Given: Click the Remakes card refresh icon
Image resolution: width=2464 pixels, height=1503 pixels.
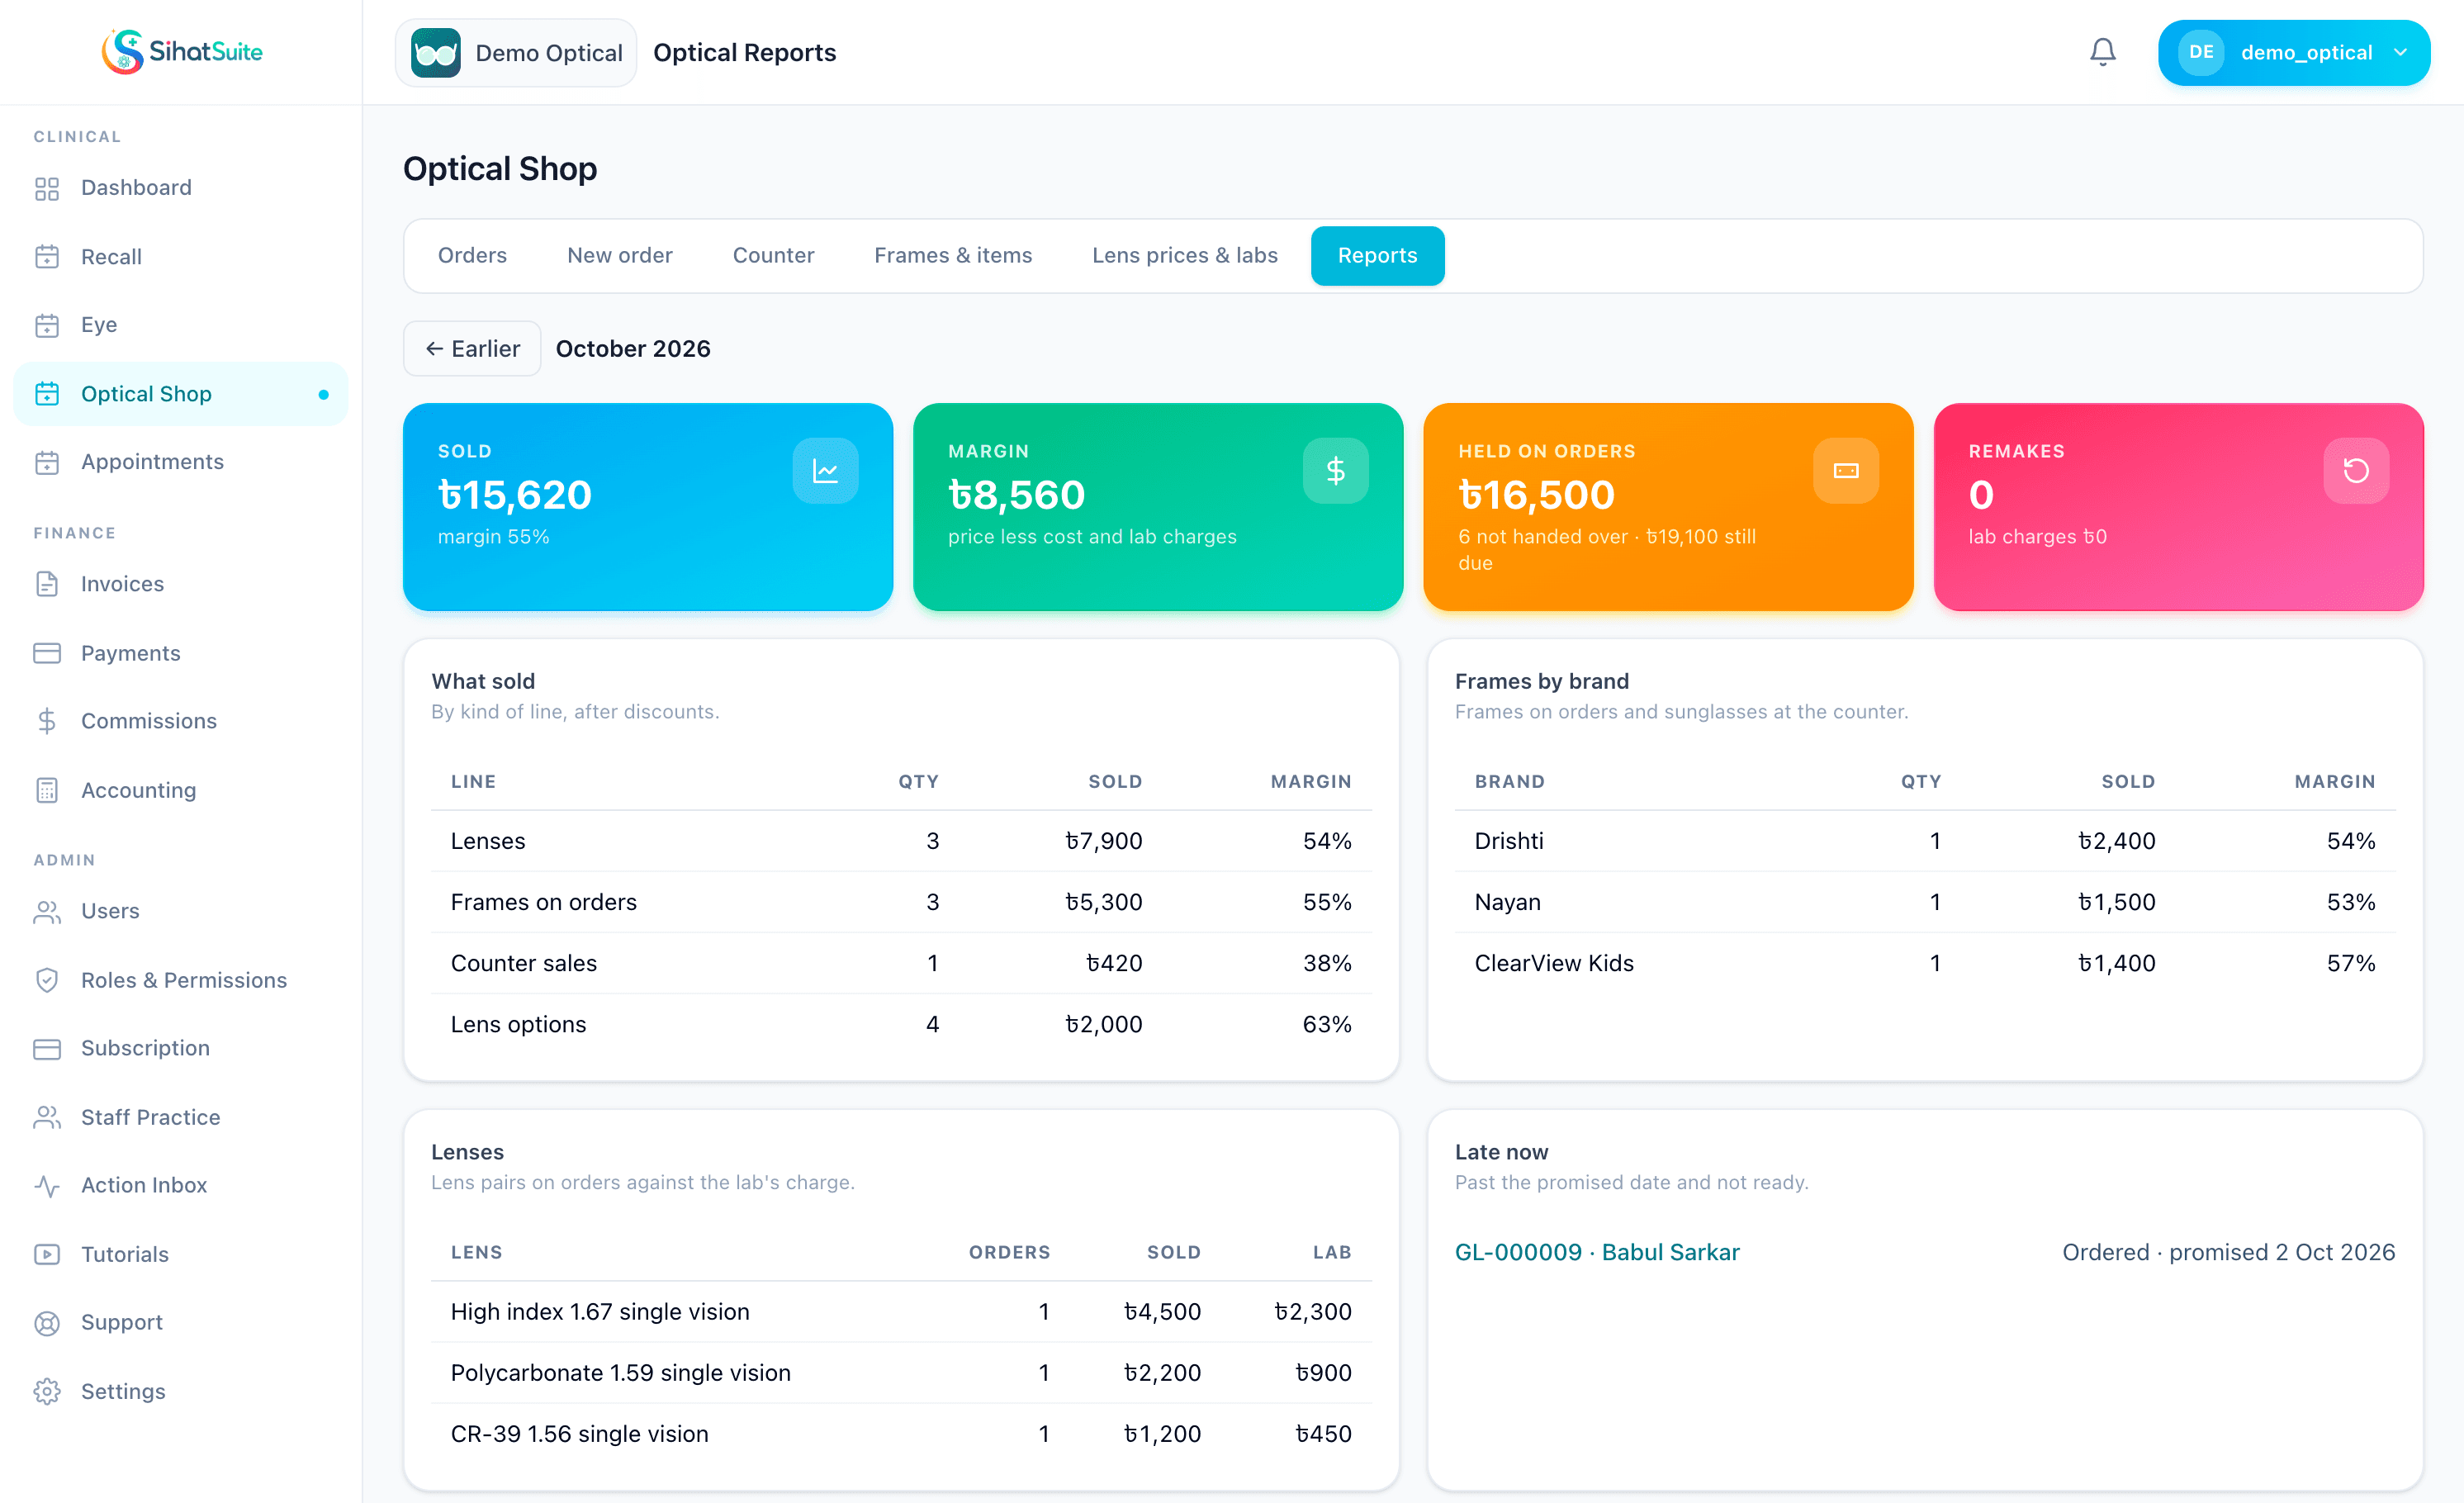Looking at the screenshot, I should pyautogui.click(x=2356, y=471).
